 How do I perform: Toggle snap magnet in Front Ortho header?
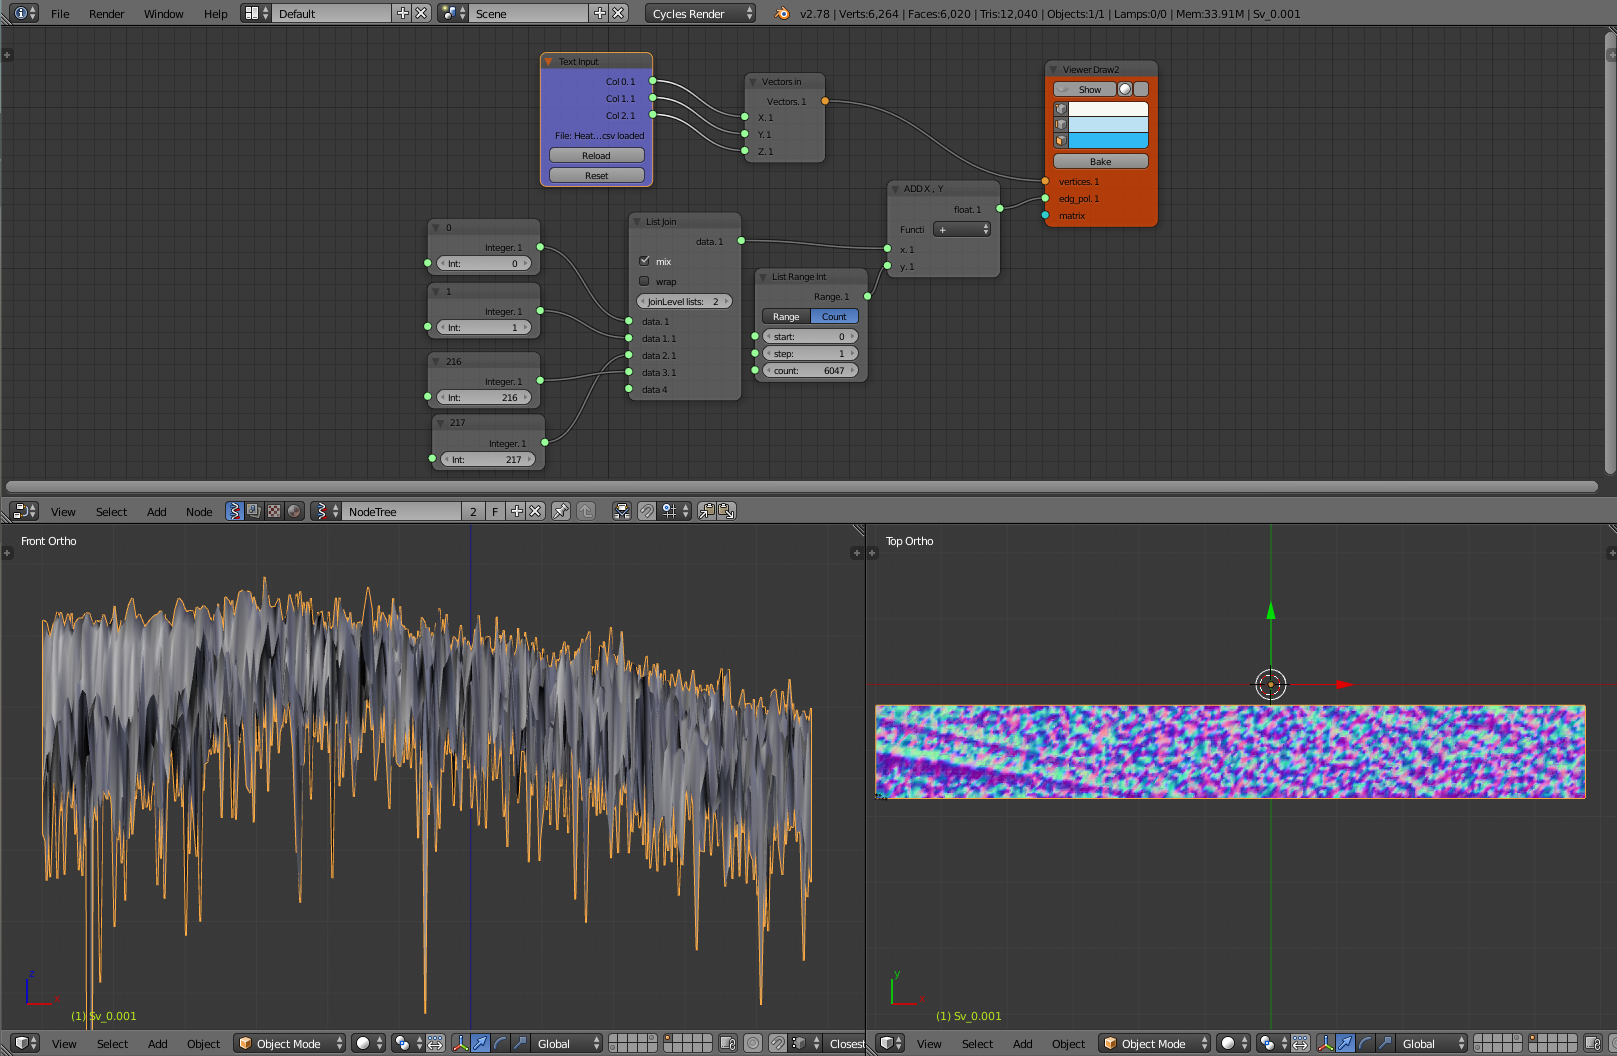(778, 1043)
